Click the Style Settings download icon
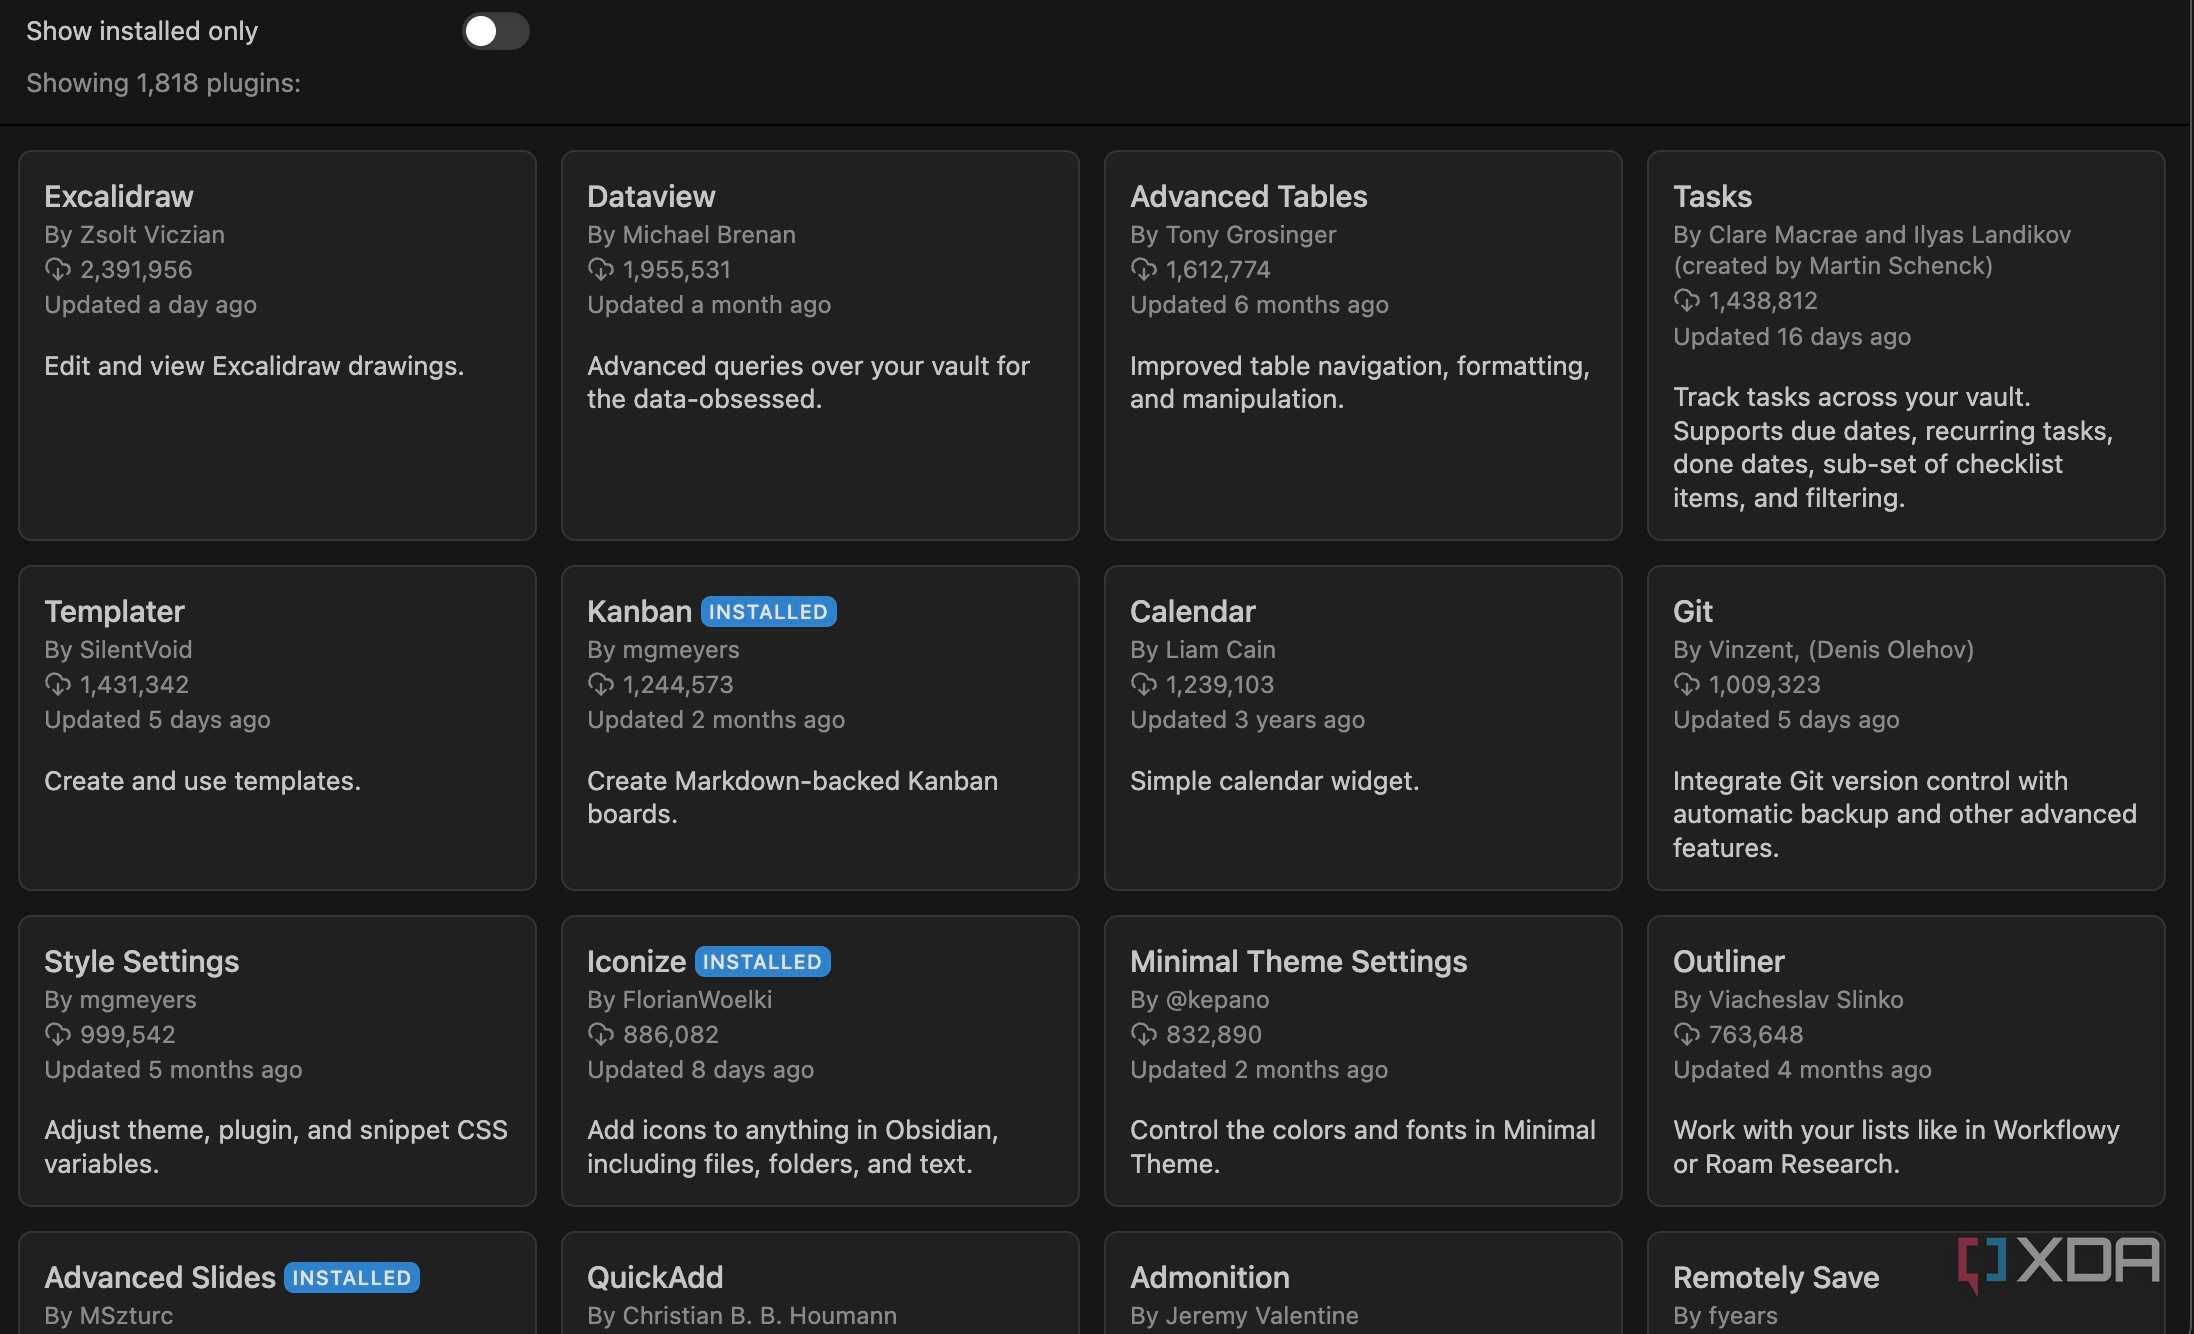The image size is (2194, 1334). (x=58, y=1035)
